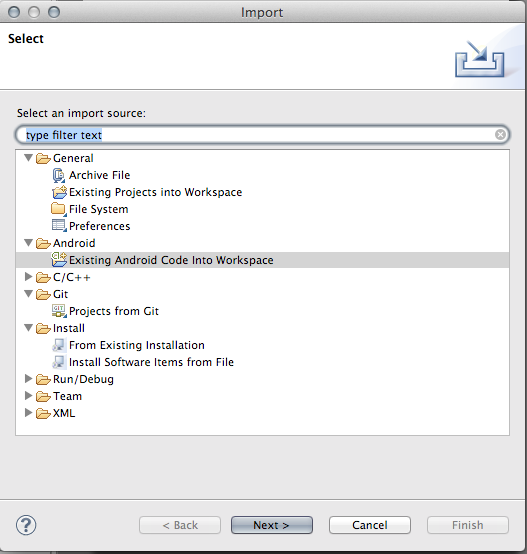The image size is (527, 554).
Task: Expand the C/C++ folder node
Action: (29, 277)
